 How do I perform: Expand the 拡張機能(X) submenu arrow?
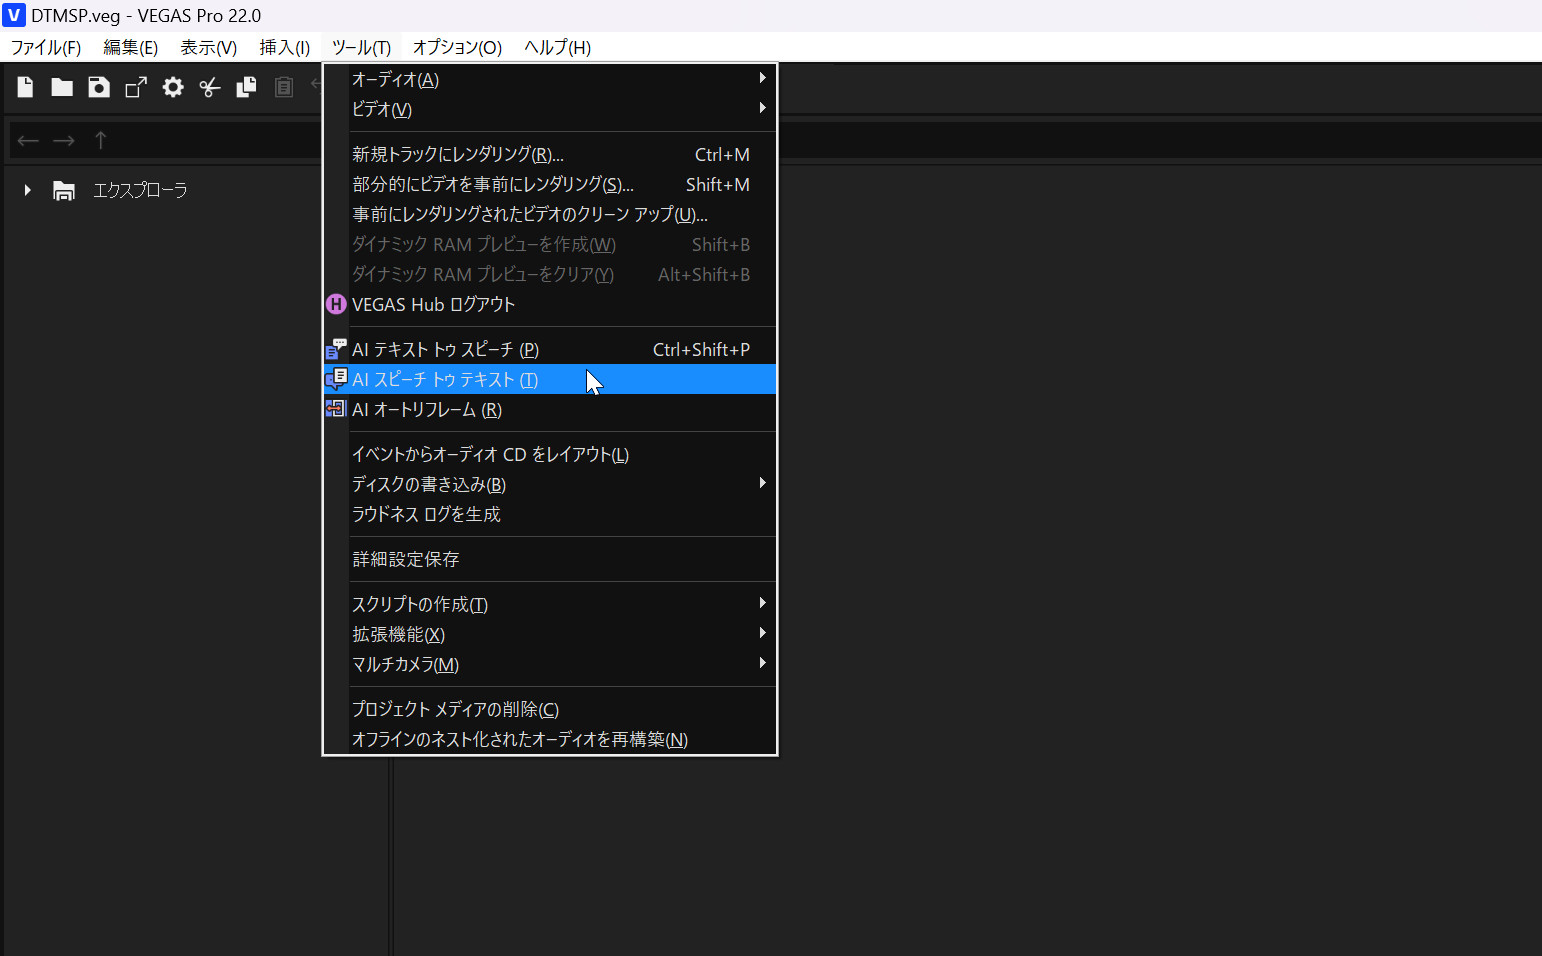[762, 633]
